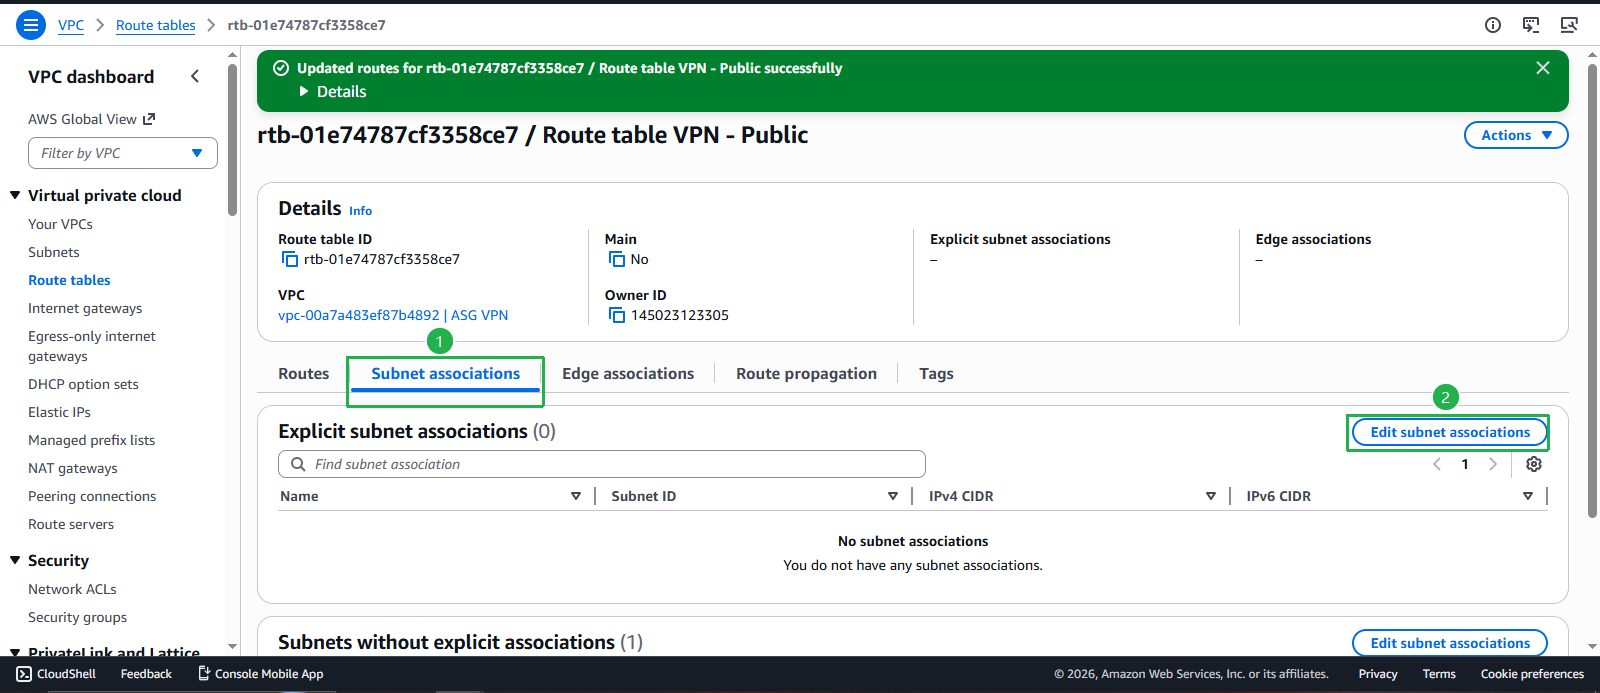This screenshot has height=693, width=1600.
Task: Open Internet gateways in sidebar
Action: [85, 308]
